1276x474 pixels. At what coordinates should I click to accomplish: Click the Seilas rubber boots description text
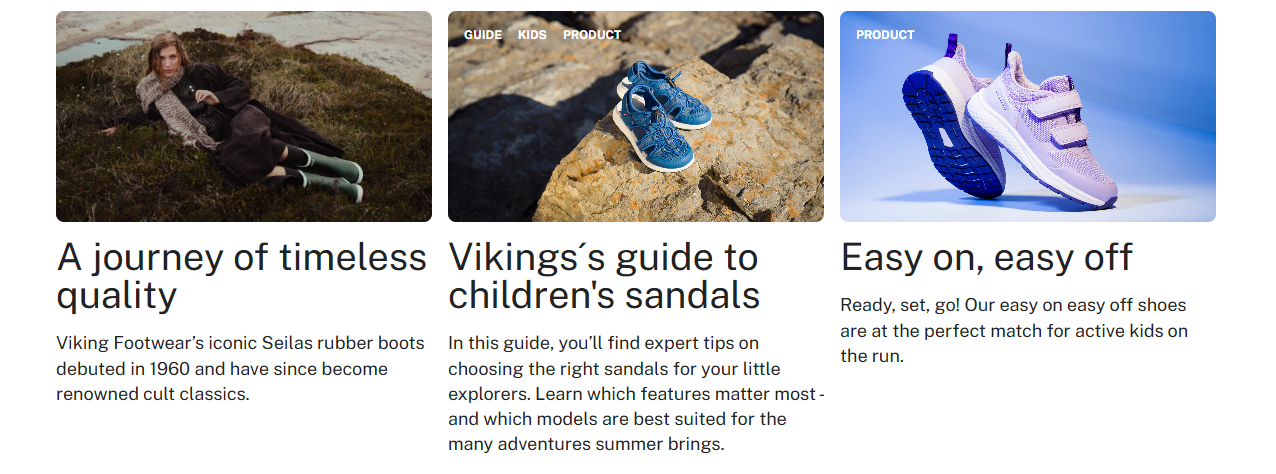tap(241, 368)
